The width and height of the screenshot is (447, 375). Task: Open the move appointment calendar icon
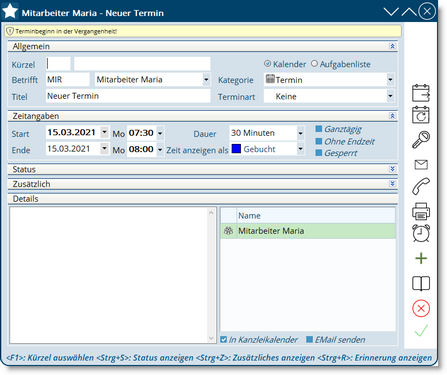pos(421,93)
